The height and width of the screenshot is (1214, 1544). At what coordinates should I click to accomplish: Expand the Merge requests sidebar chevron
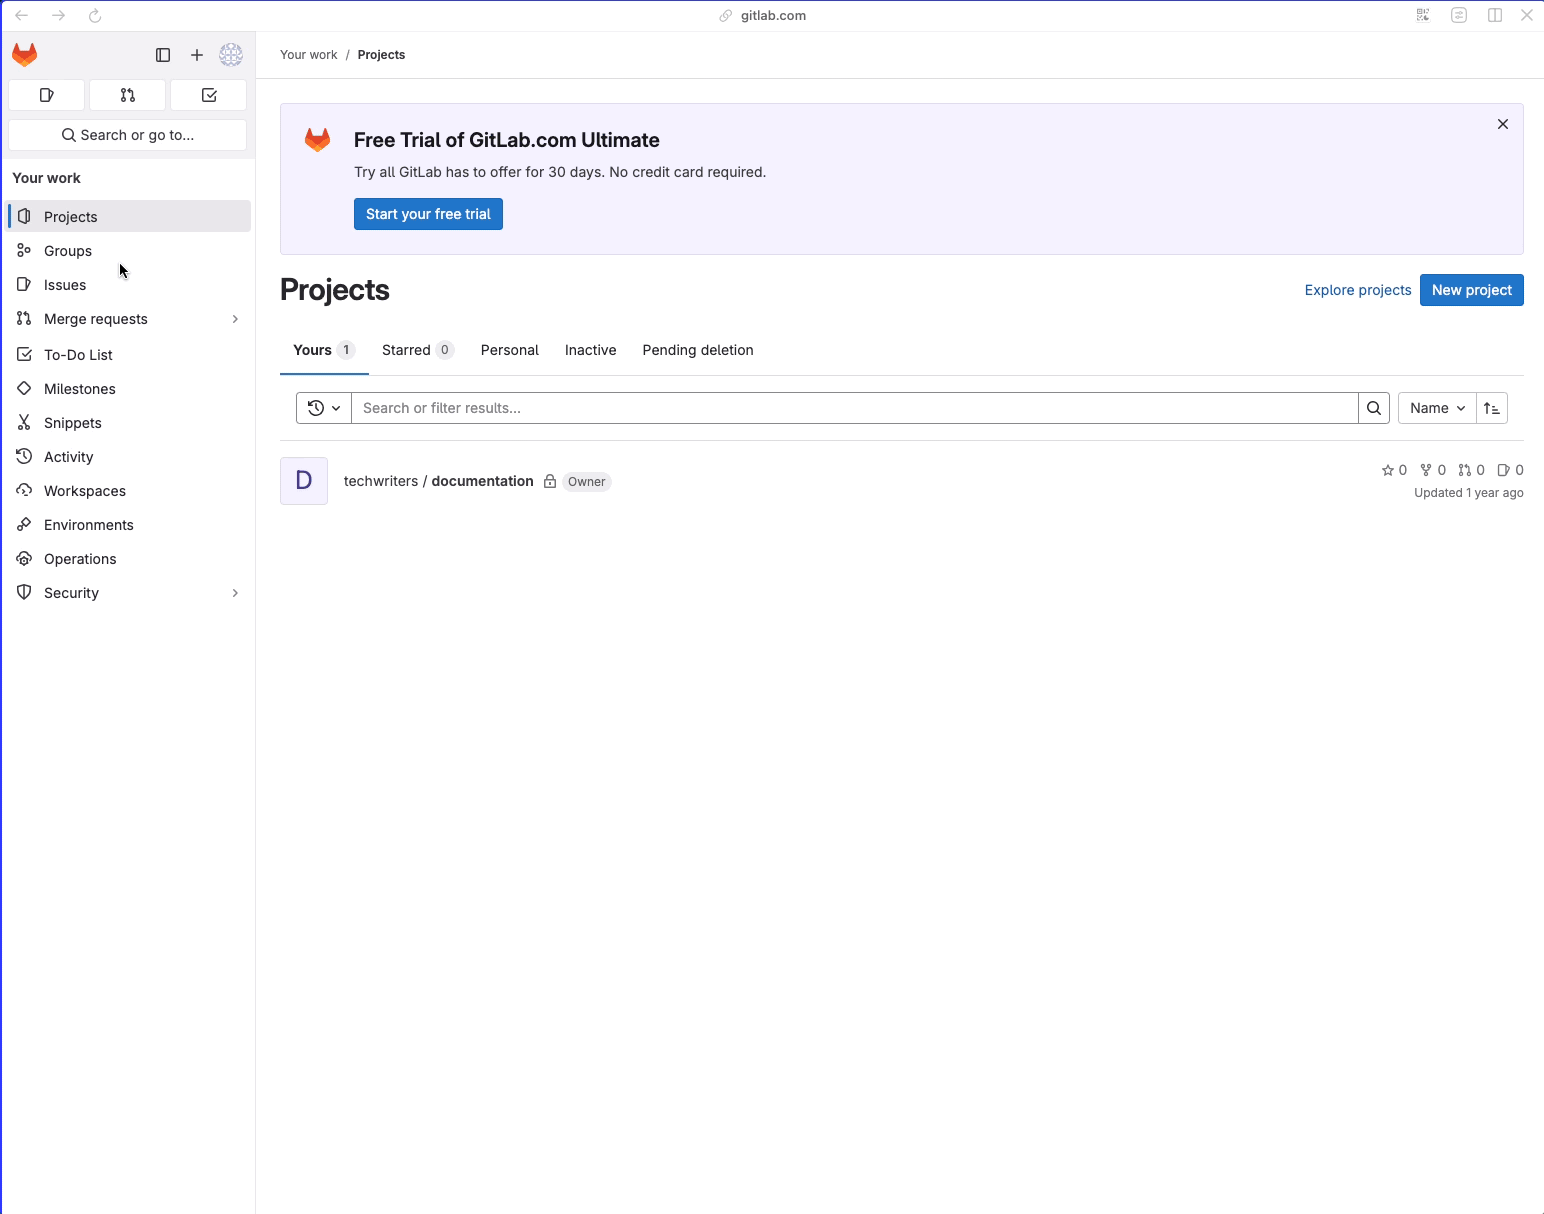pyautogui.click(x=234, y=318)
